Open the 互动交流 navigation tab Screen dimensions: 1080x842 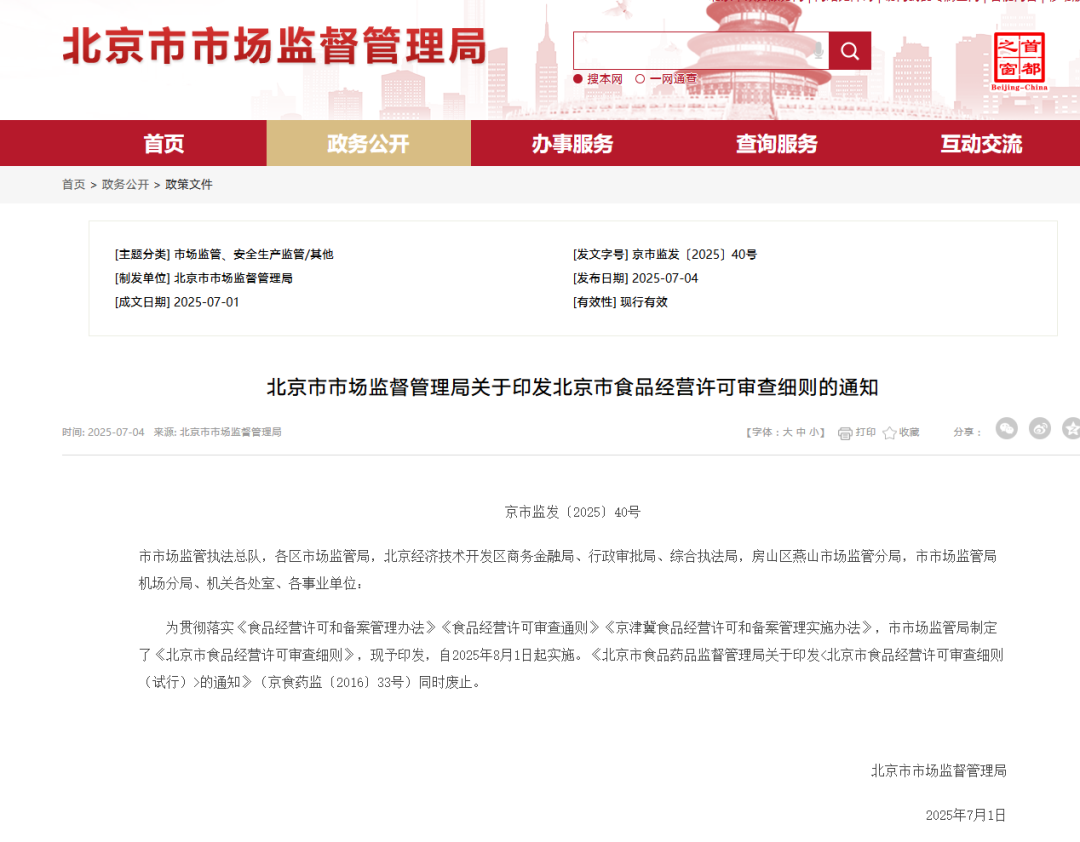pos(981,143)
